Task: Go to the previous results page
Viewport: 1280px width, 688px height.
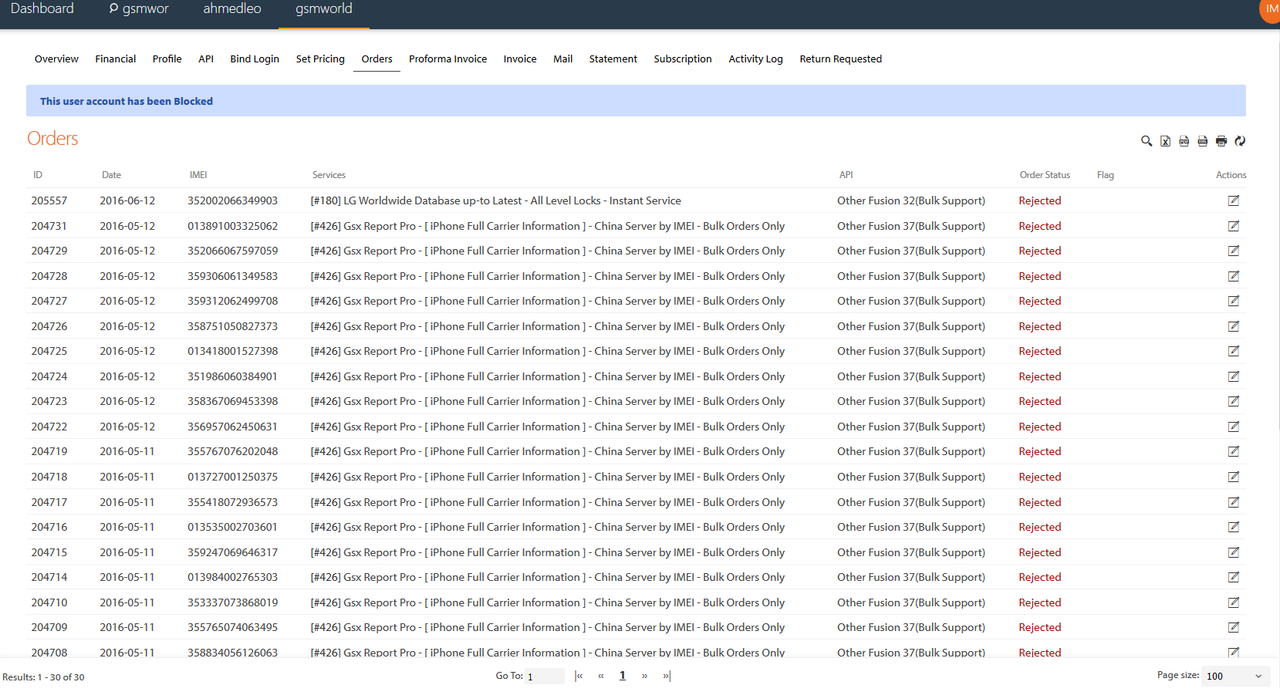Action: (x=601, y=676)
